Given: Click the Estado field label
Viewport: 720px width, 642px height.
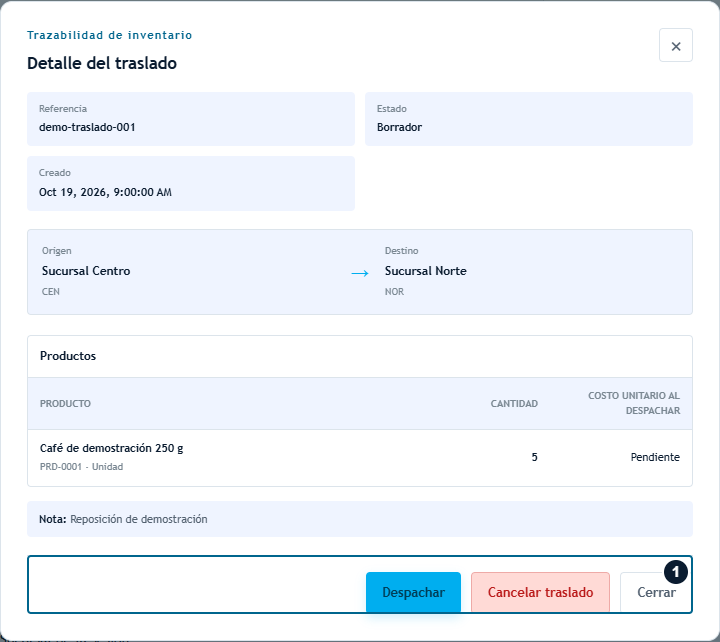Looking at the screenshot, I should [392, 109].
